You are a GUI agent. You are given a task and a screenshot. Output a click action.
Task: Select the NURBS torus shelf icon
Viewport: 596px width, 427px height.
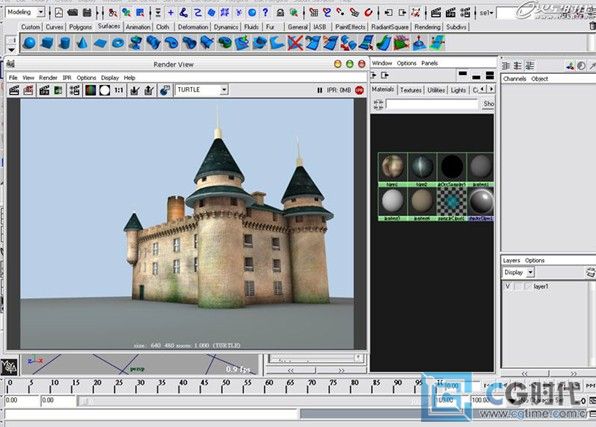(118, 43)
